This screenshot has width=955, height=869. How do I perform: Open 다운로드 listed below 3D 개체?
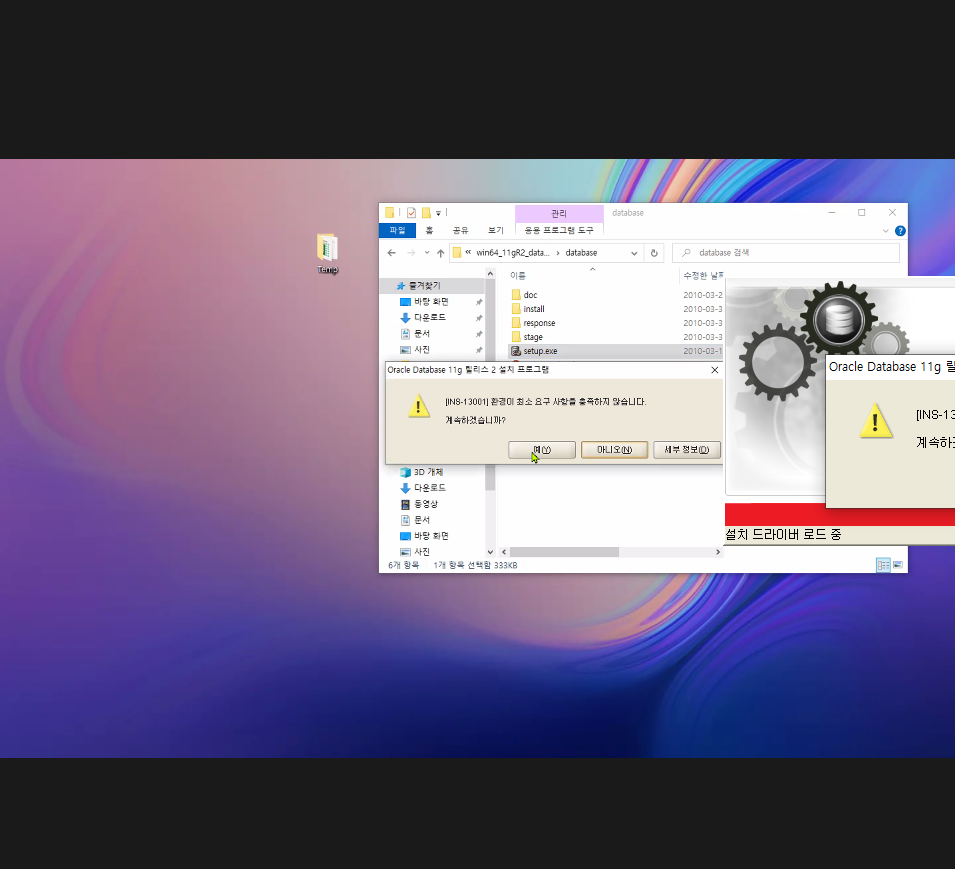pos(430,488)
